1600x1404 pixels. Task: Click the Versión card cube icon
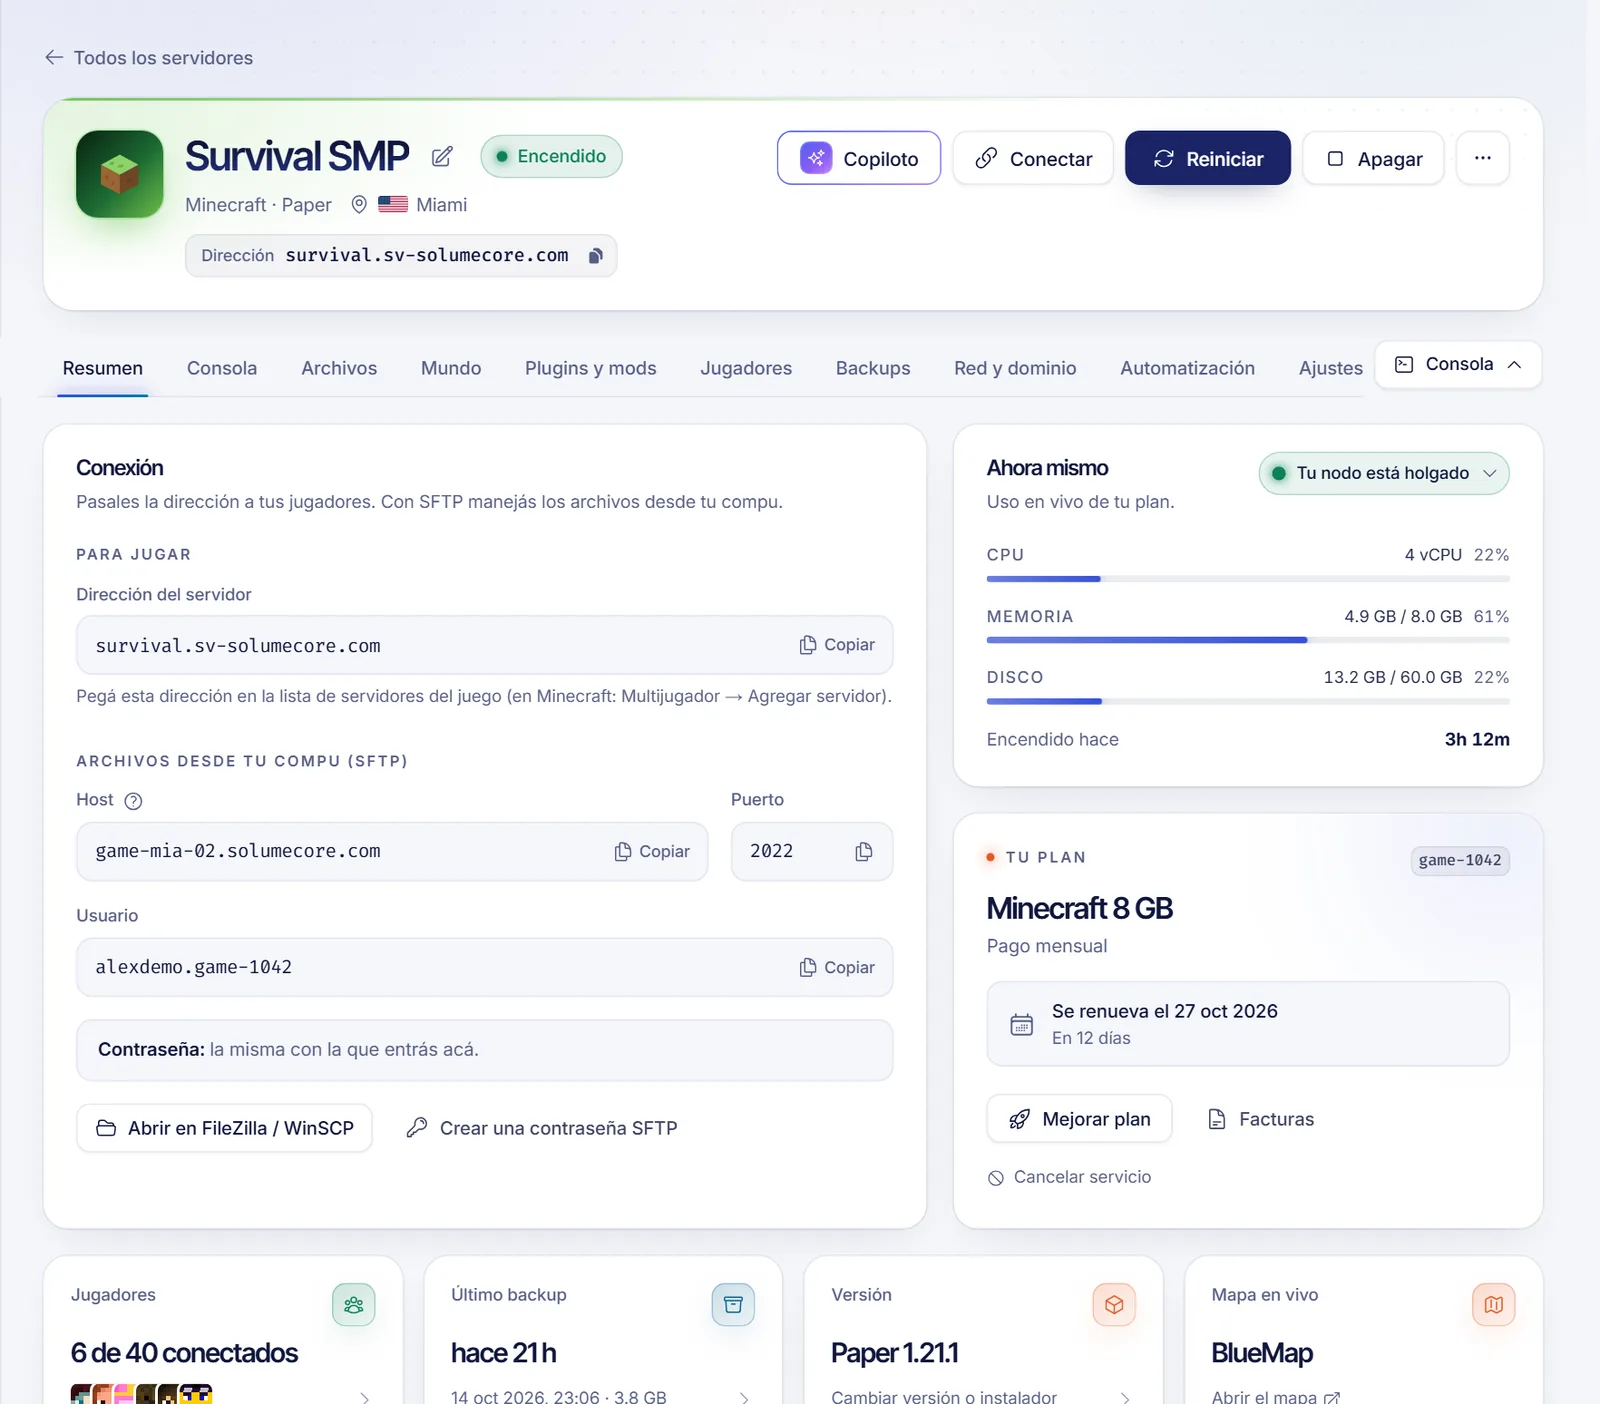(1114, 1305)
